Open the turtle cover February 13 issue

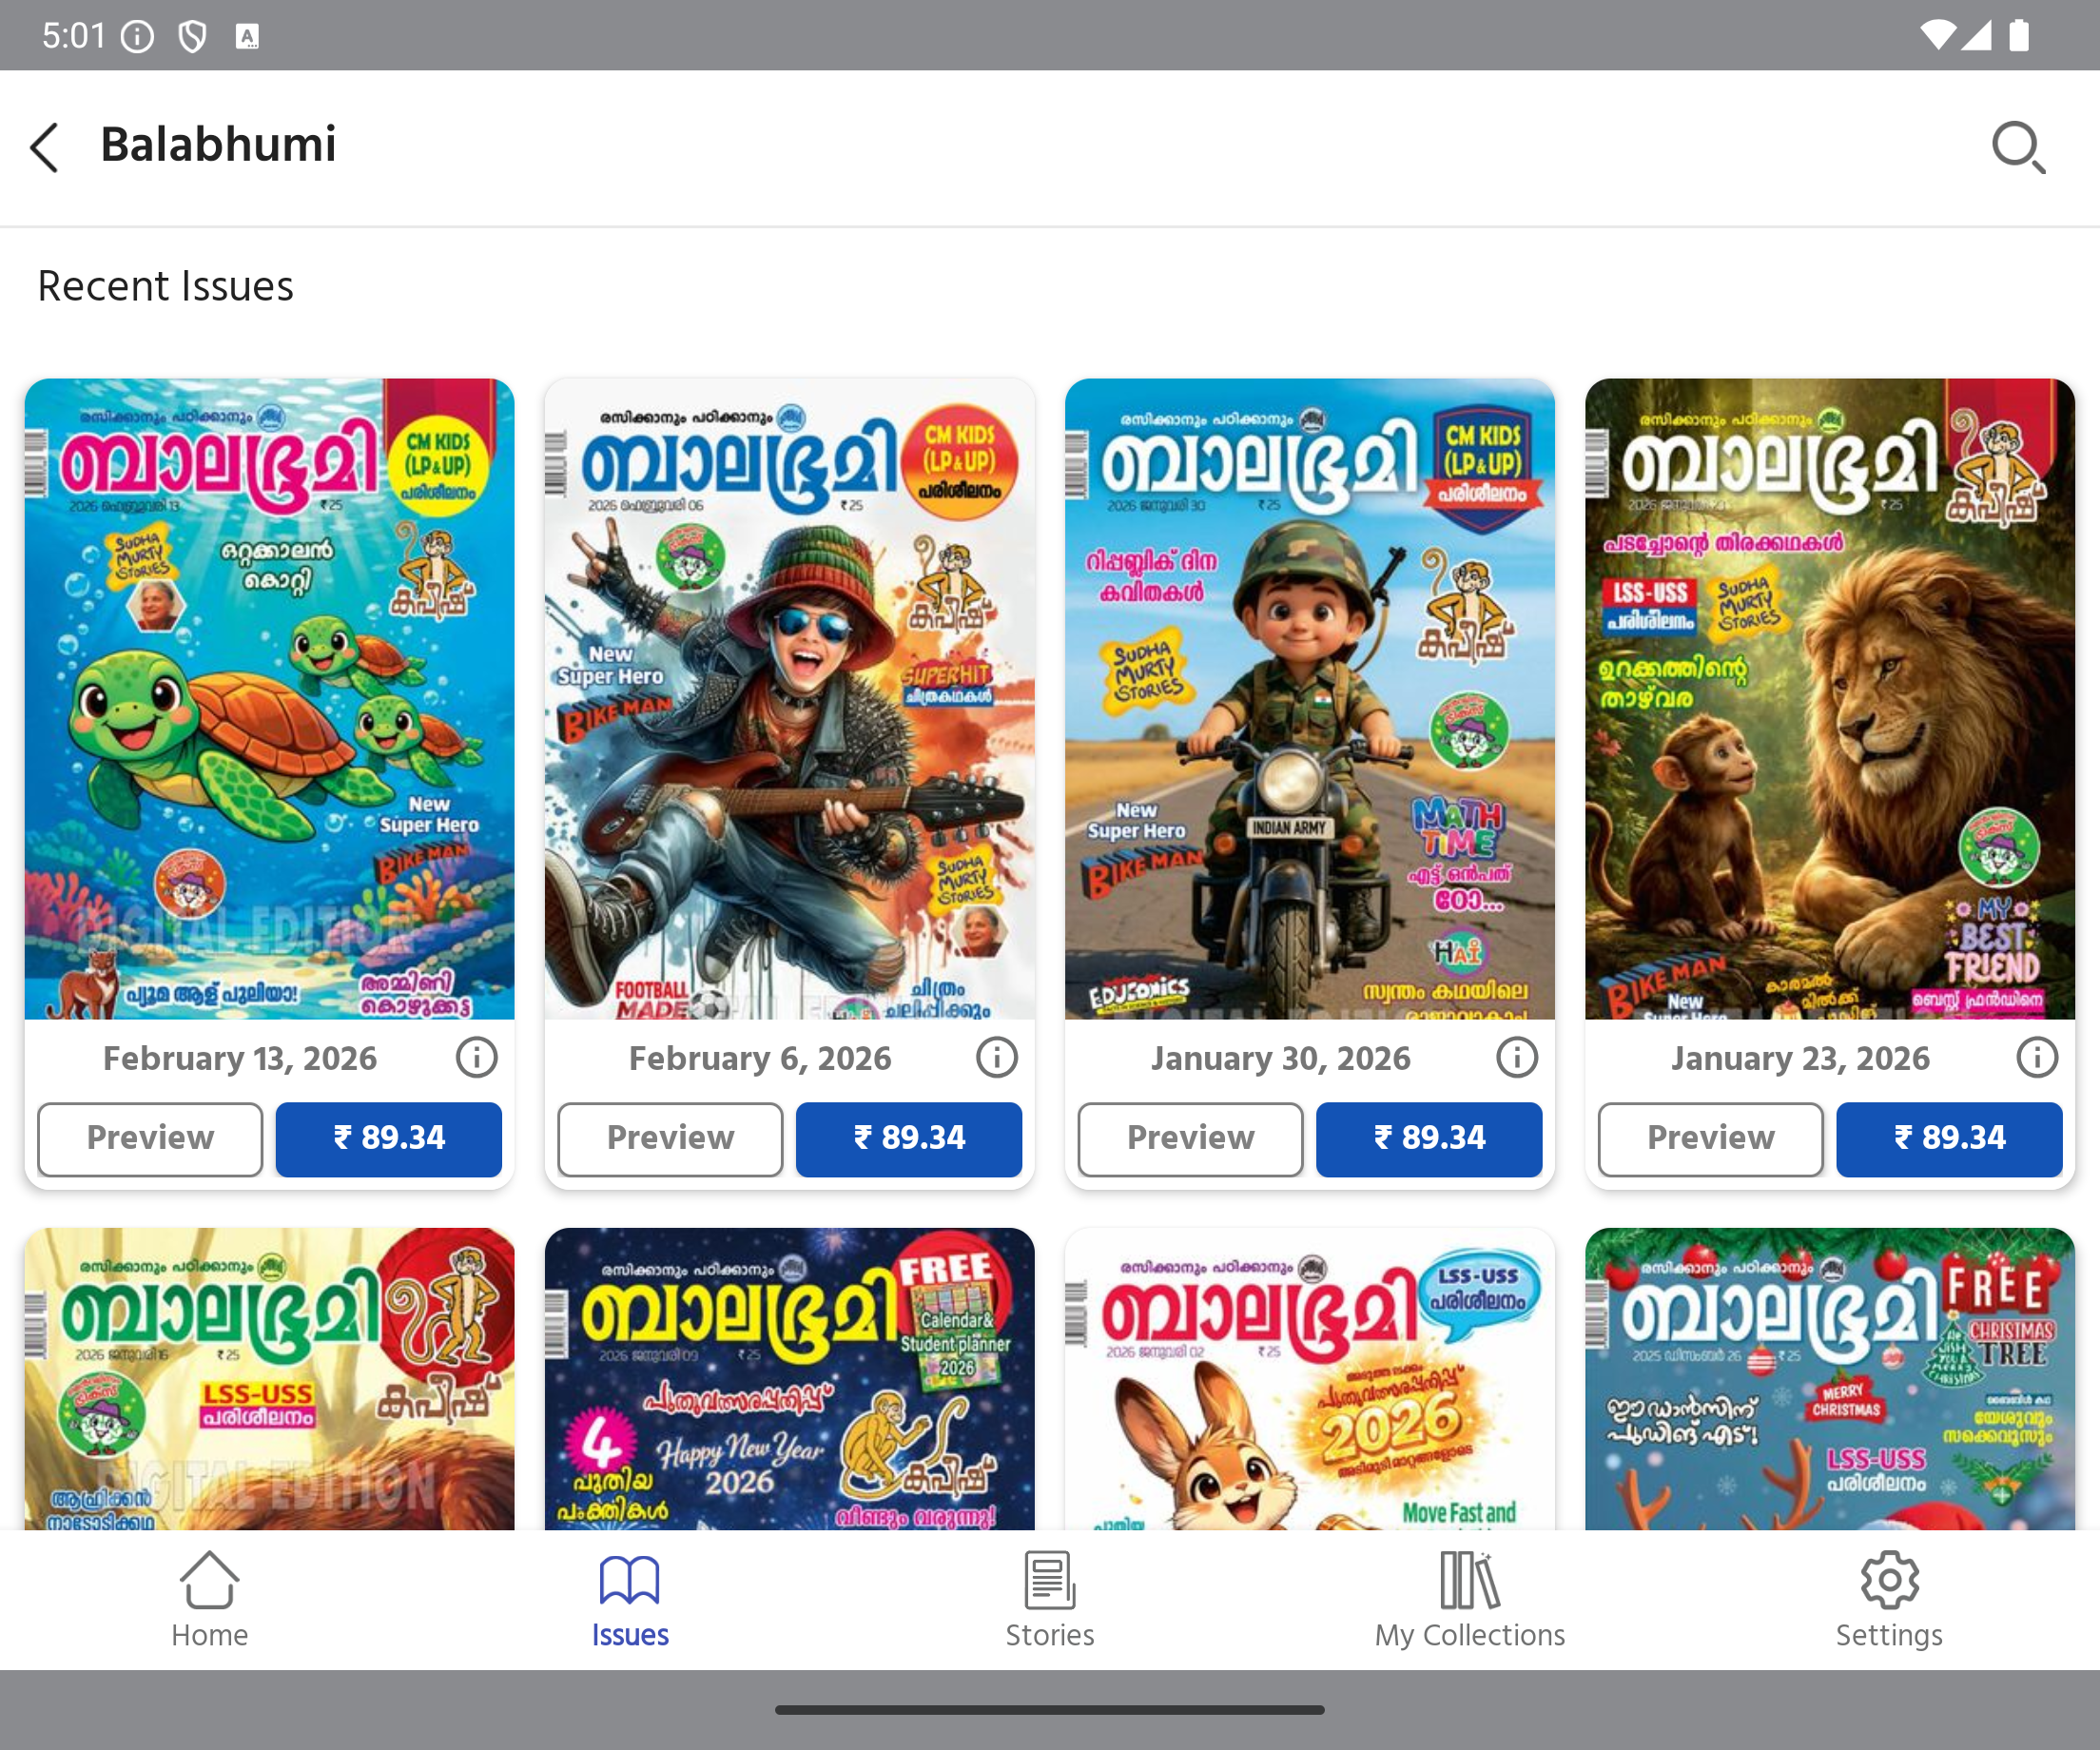click(269, 699)
